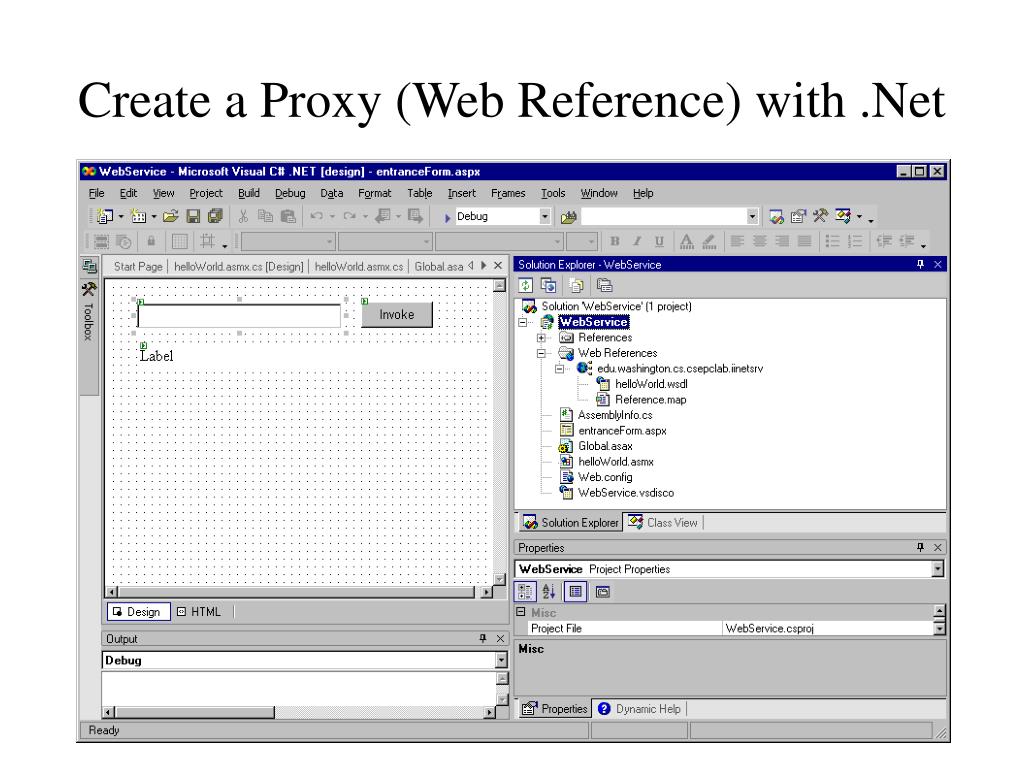The image size is (1024, 768).
Task: Click the Refresh icon in Solution Explorer
Action: (526, 285)
